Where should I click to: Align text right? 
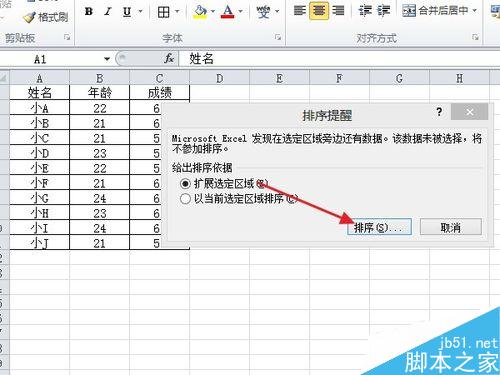click(x=338, y=10)
